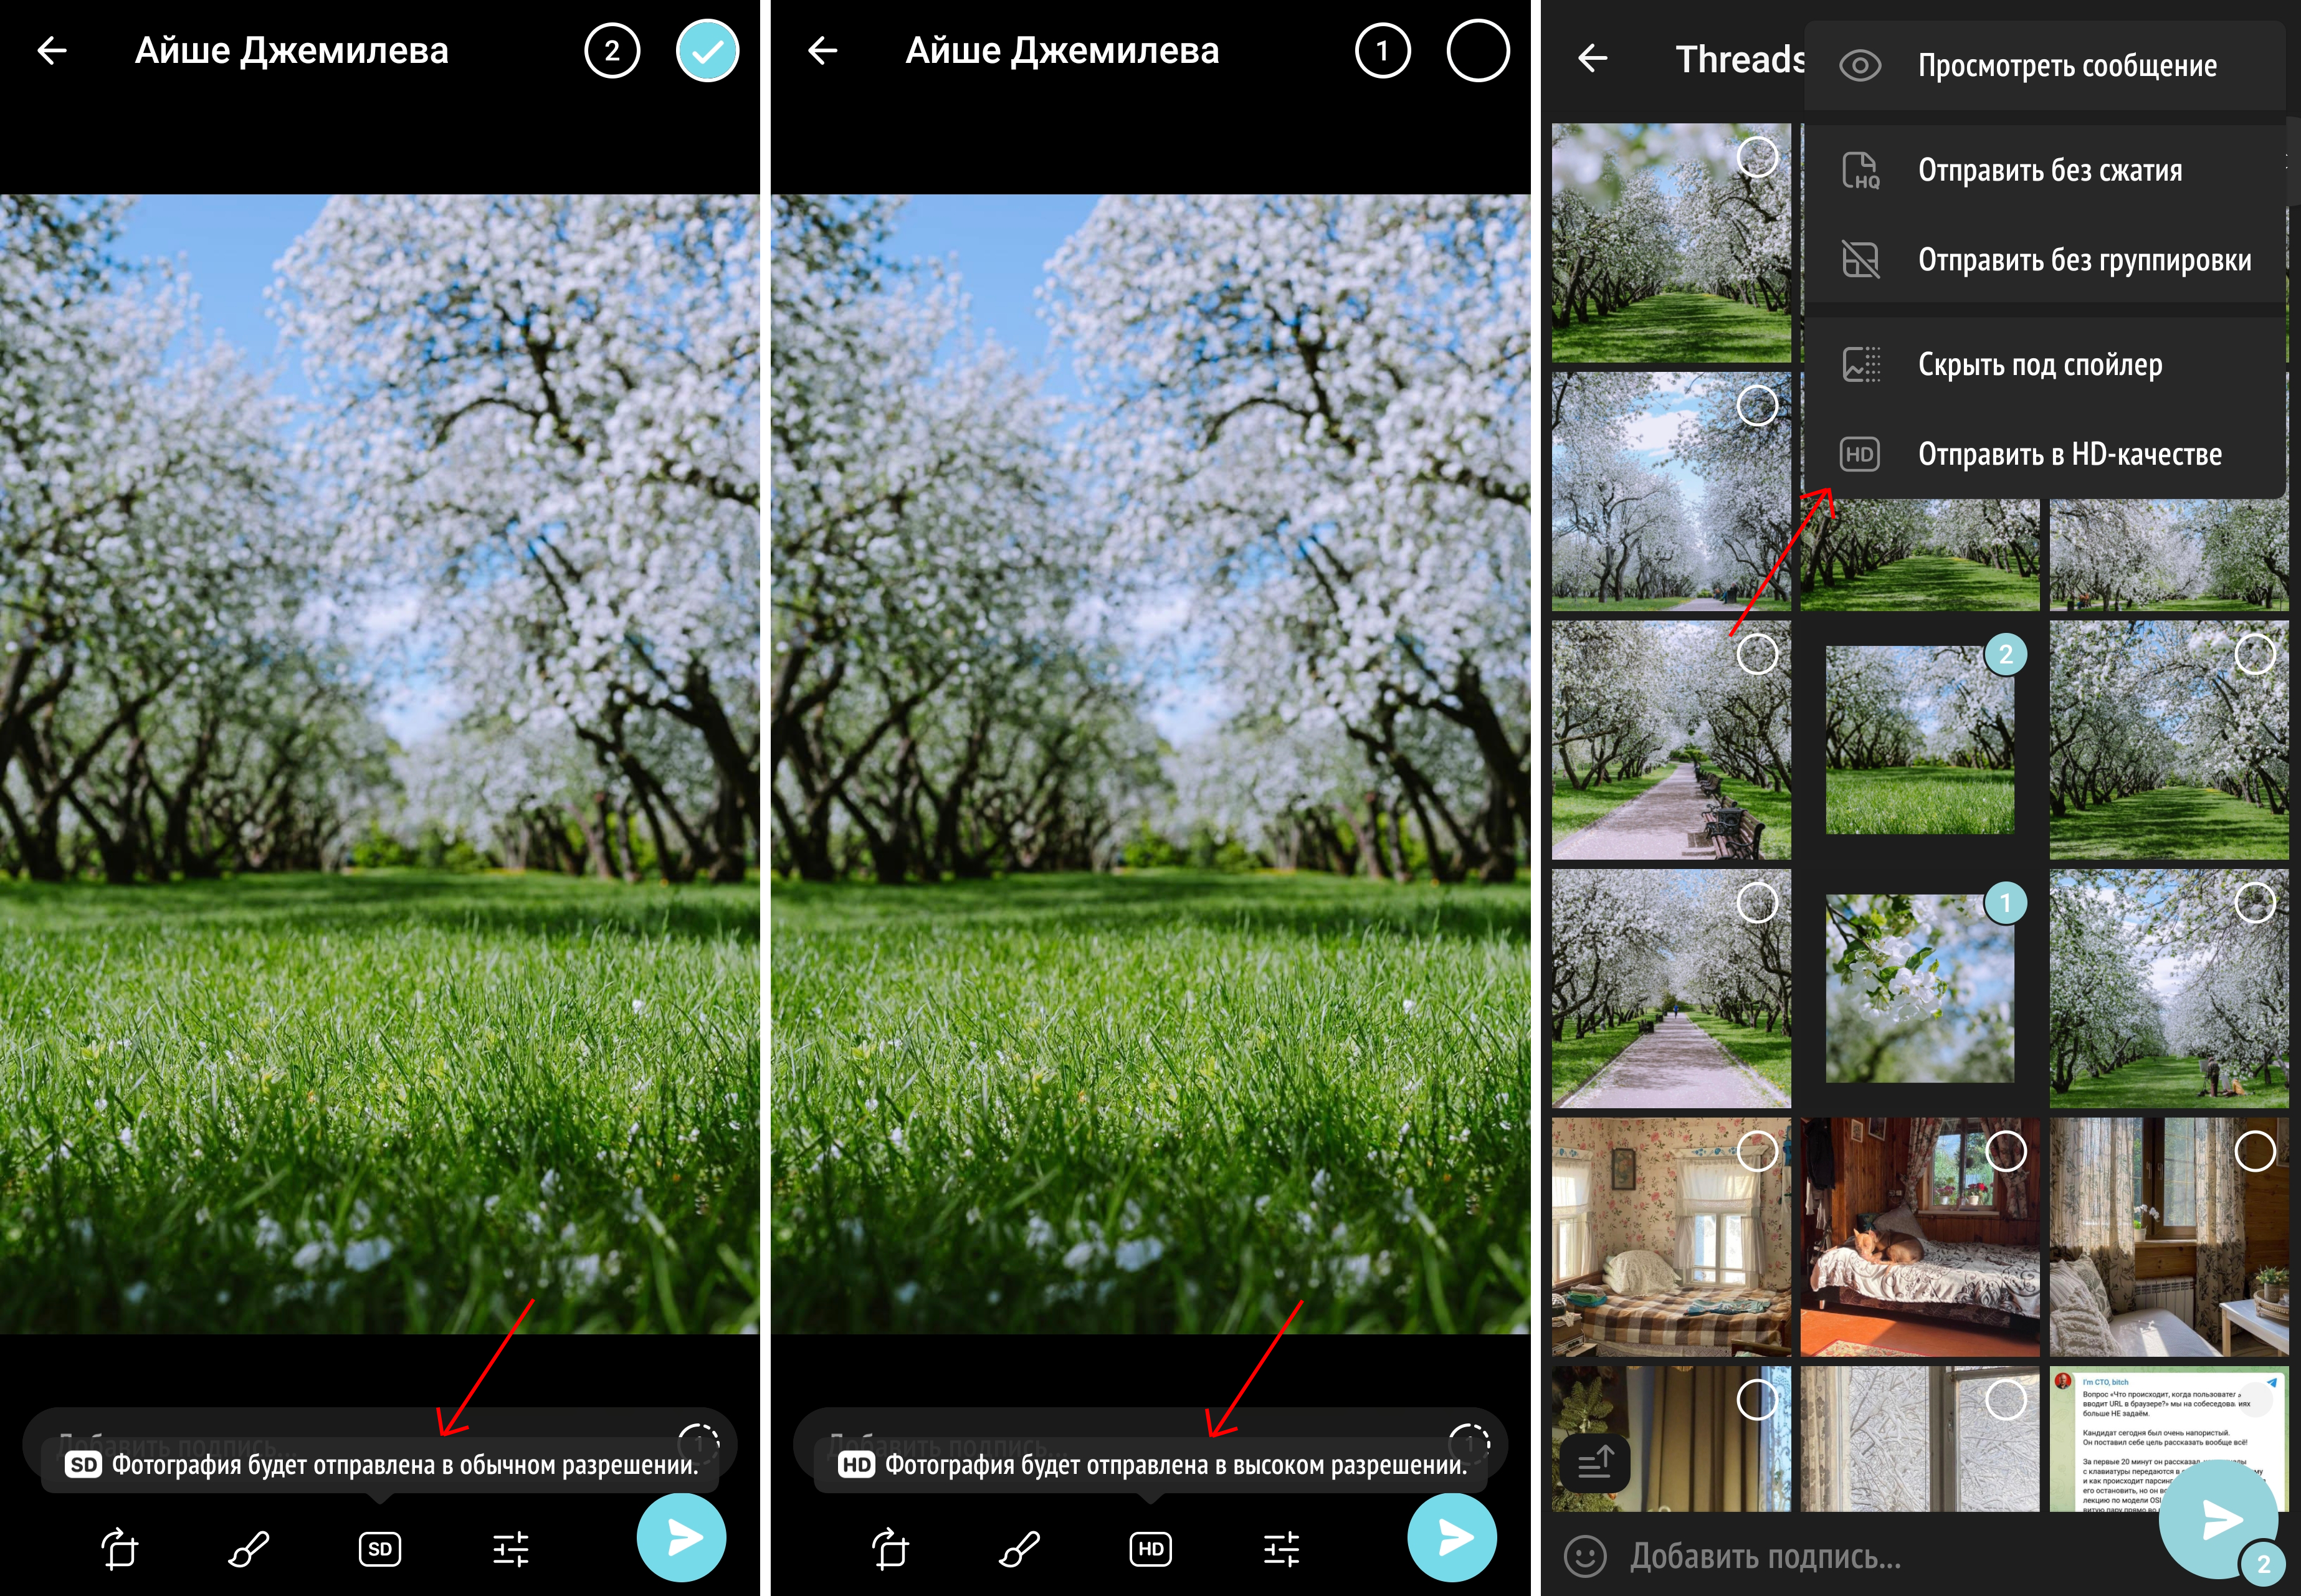
Task: Tap the SD quality icon in toolbar
Action: [x=379, y=1549]
